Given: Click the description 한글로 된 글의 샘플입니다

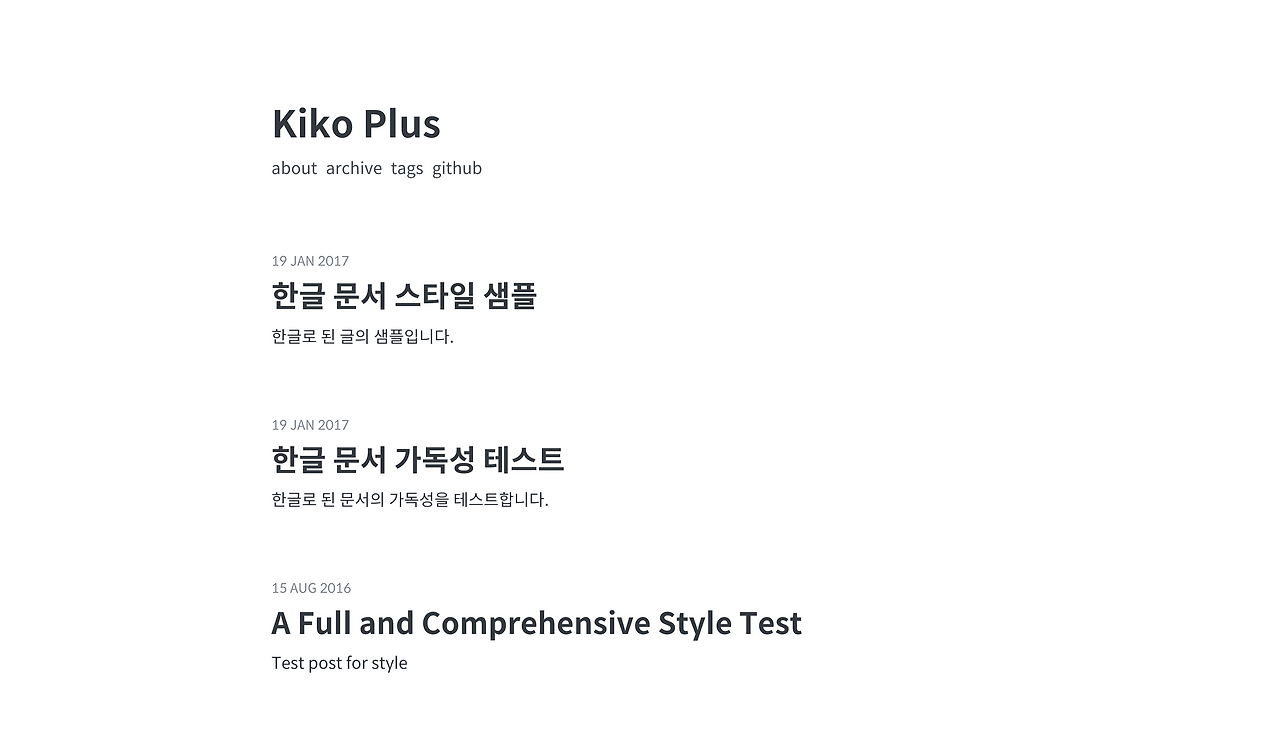Looking at the screenshot, I should pos(362,336).
